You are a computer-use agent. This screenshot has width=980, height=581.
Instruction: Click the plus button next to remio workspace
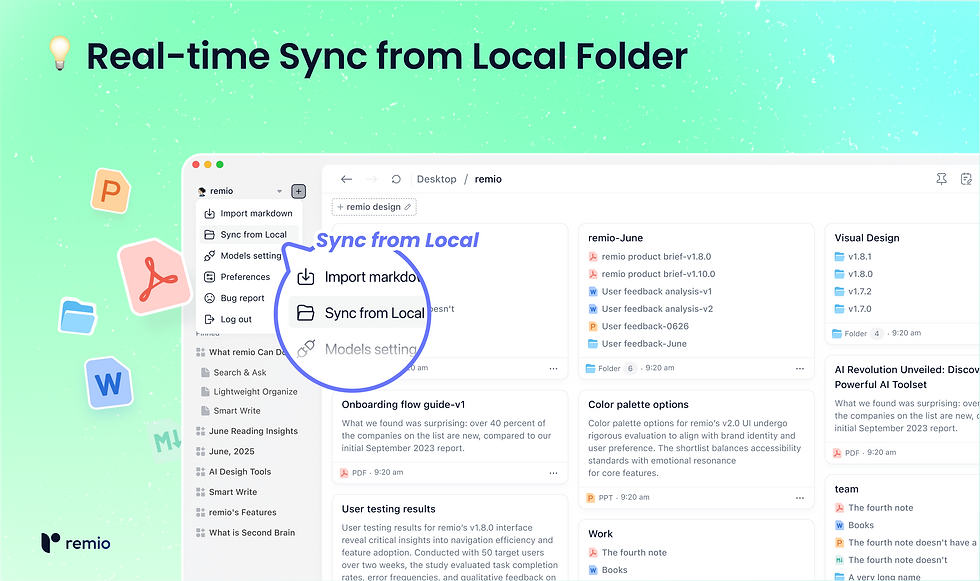(x=299, y=191)
